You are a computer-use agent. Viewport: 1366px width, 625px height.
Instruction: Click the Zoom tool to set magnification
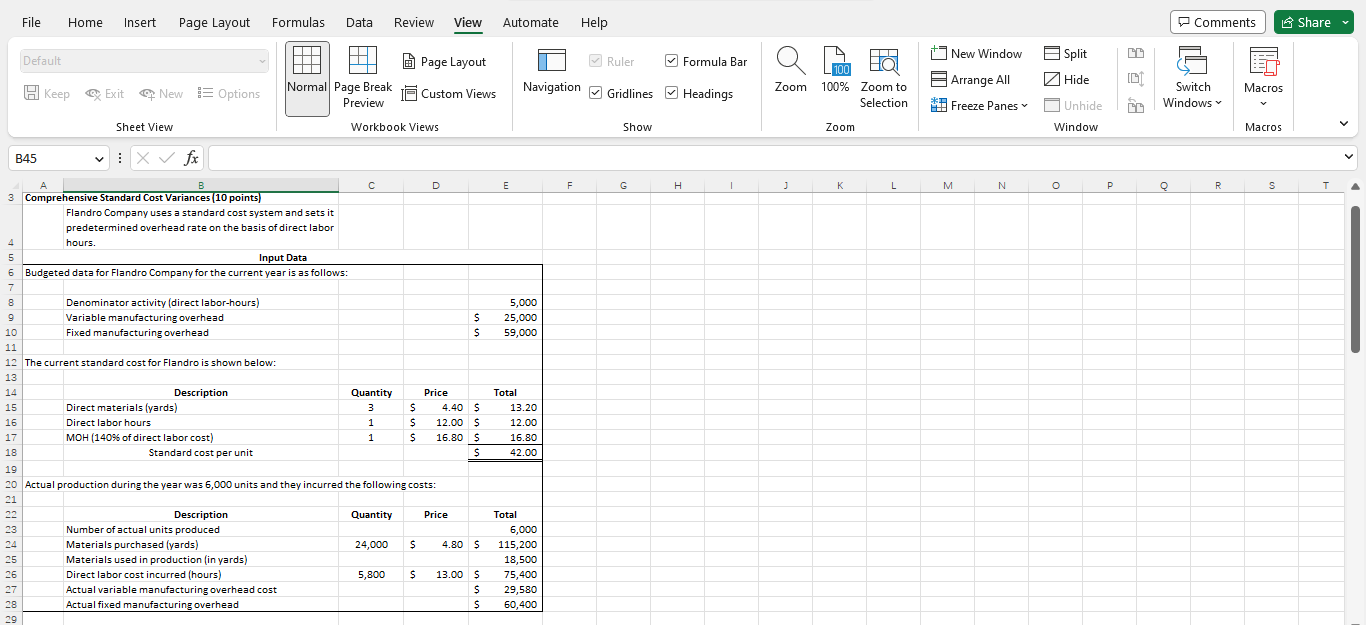tap(790, 72)
